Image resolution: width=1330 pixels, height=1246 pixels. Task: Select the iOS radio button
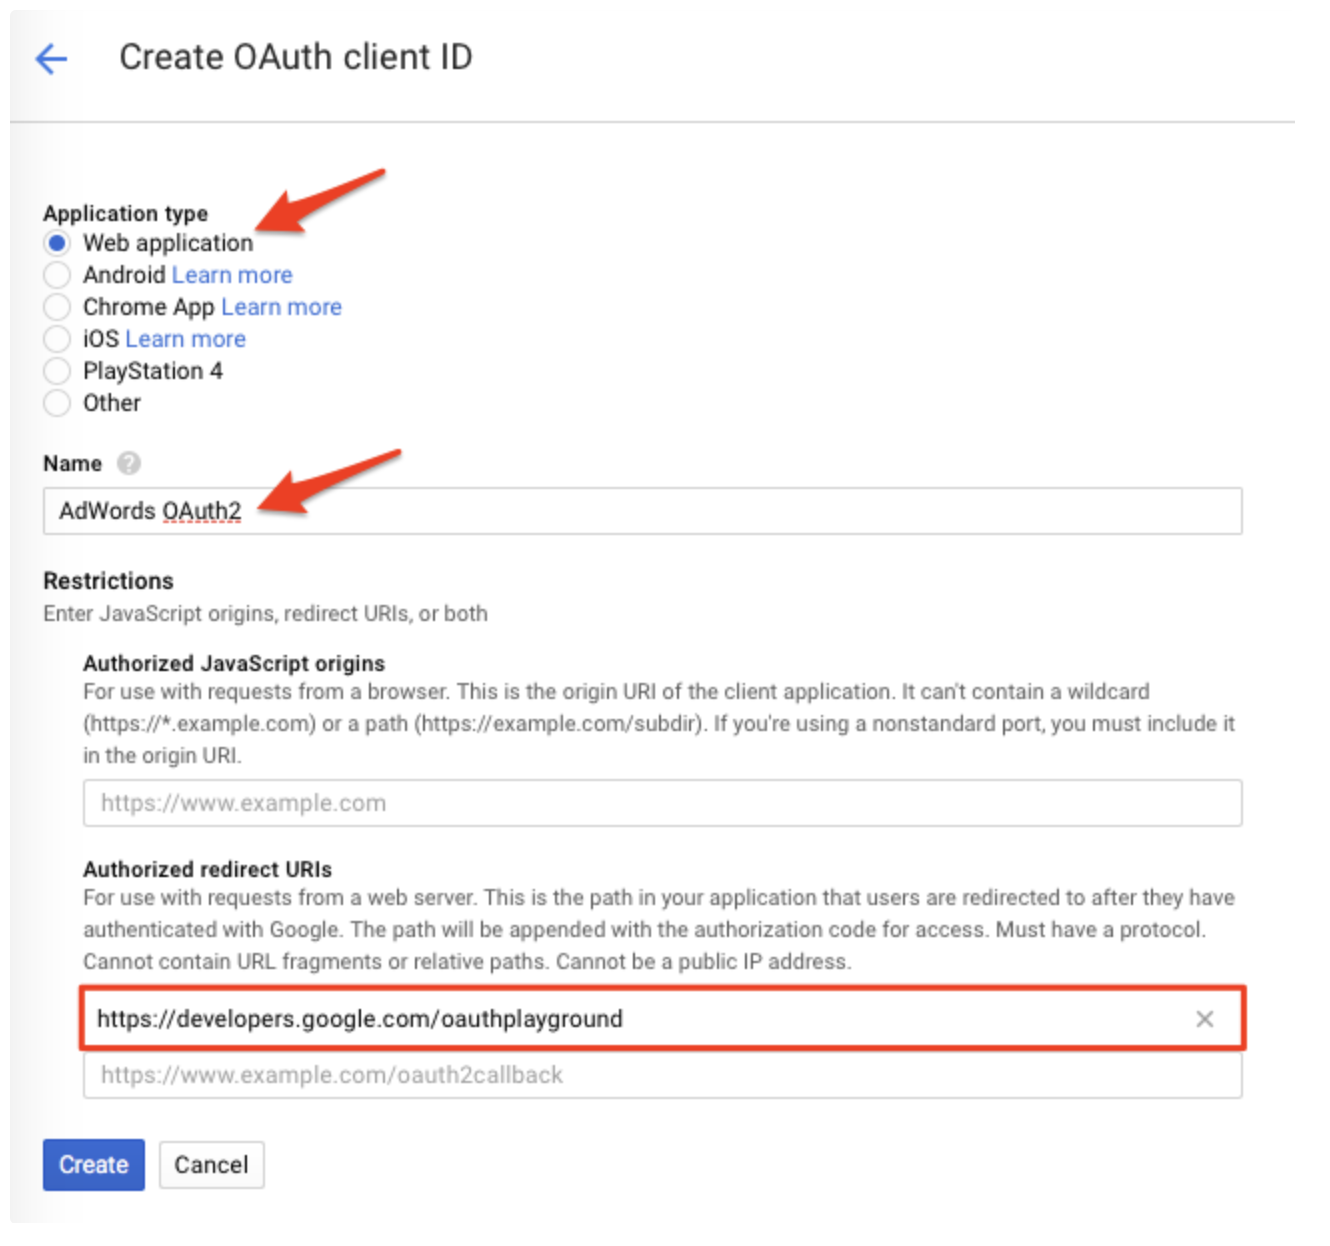pyautogui.click(x=57, y=339)
